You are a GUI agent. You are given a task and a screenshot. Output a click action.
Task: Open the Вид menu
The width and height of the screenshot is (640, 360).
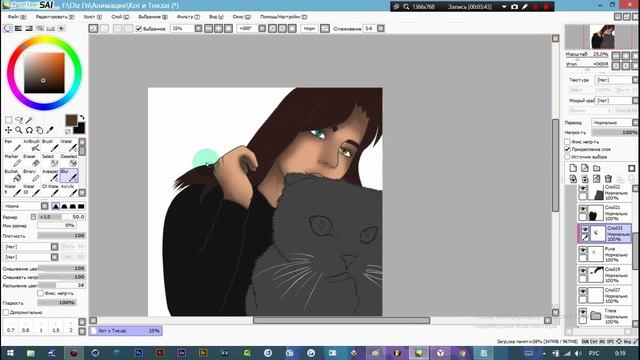click(216, 17)
